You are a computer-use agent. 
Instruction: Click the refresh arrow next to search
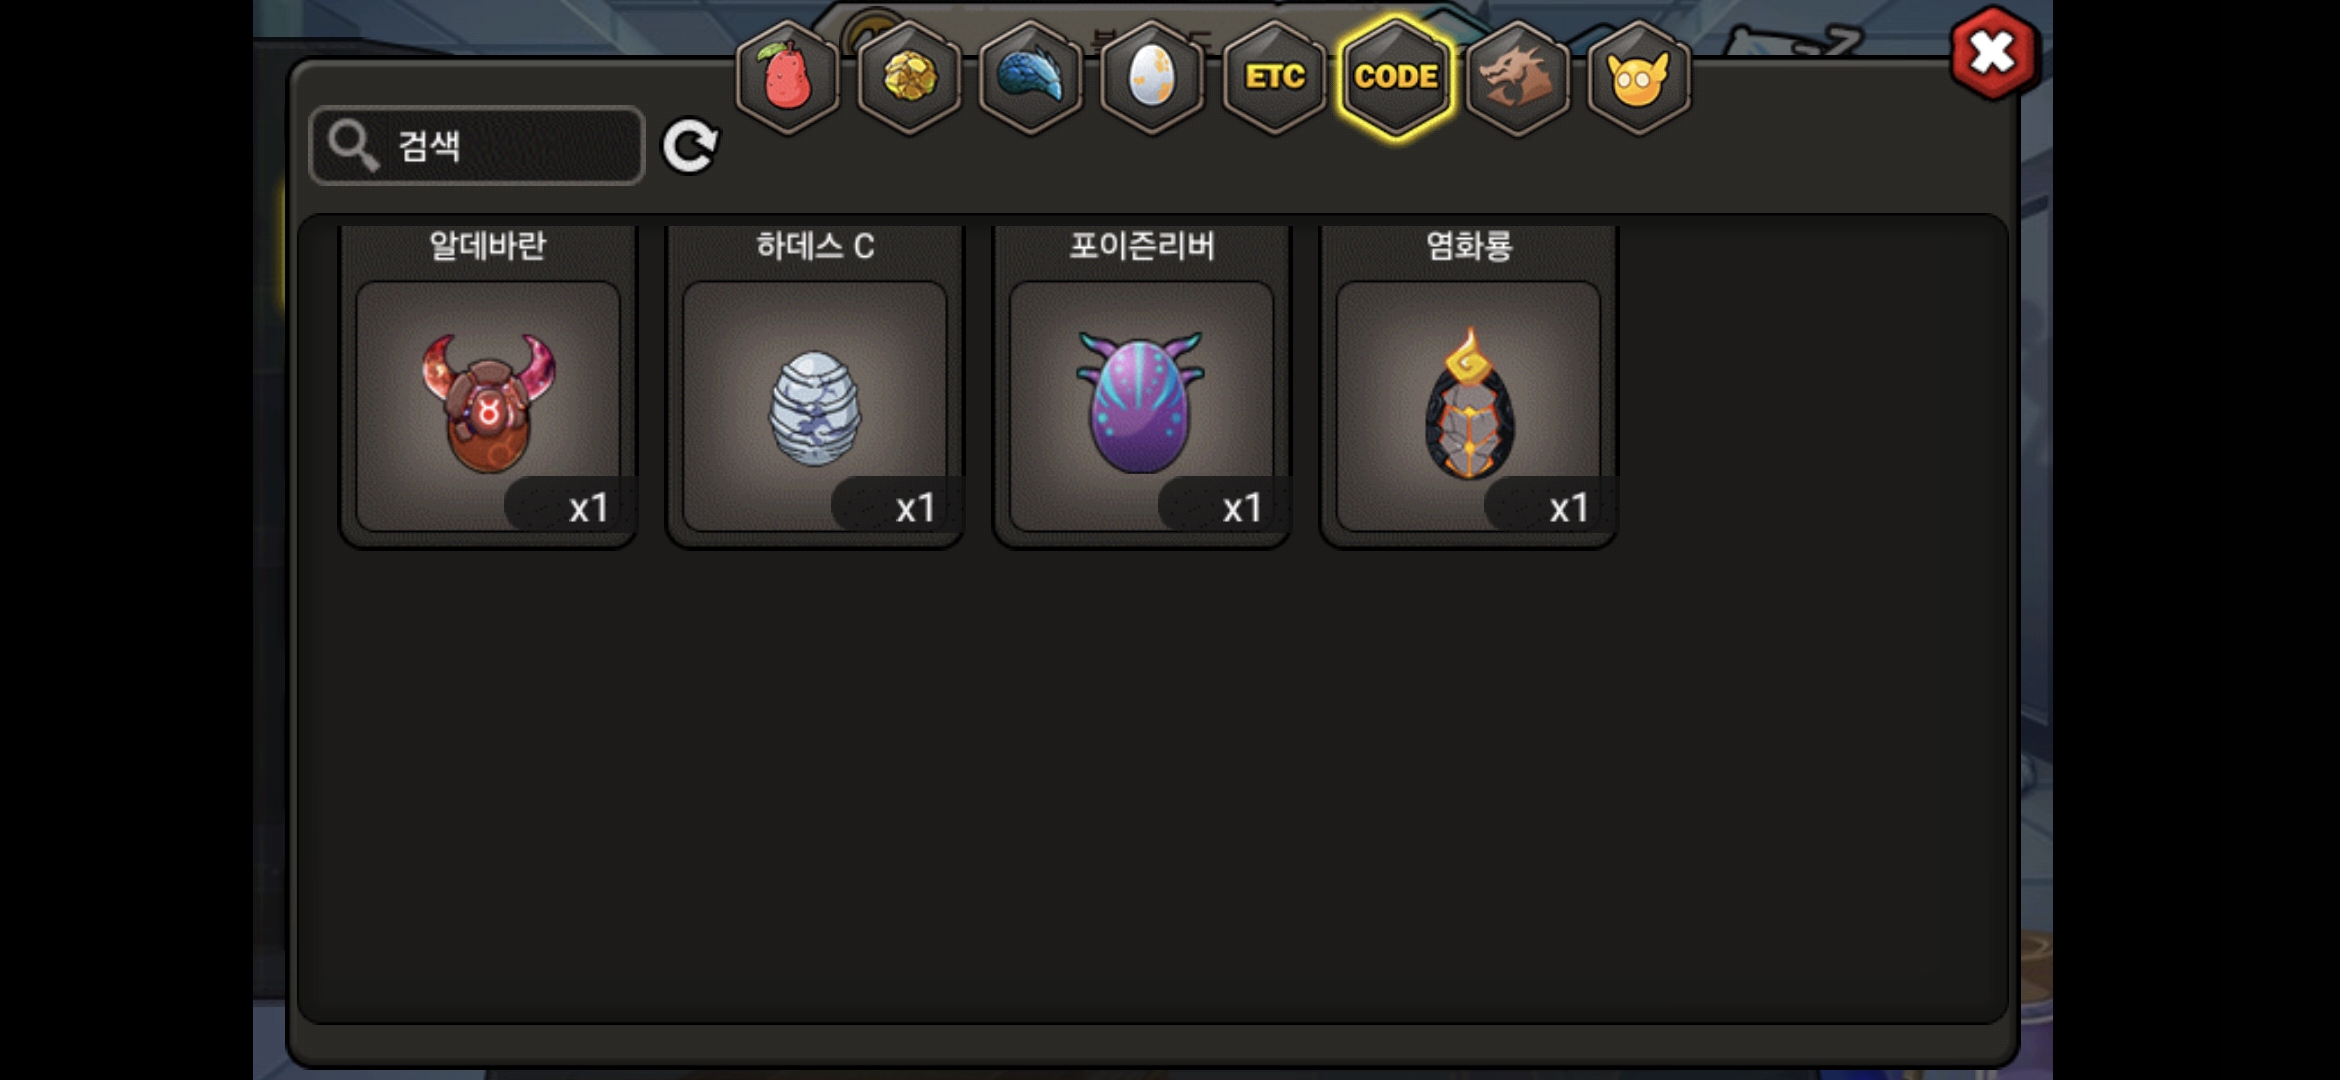pos(690,146)
